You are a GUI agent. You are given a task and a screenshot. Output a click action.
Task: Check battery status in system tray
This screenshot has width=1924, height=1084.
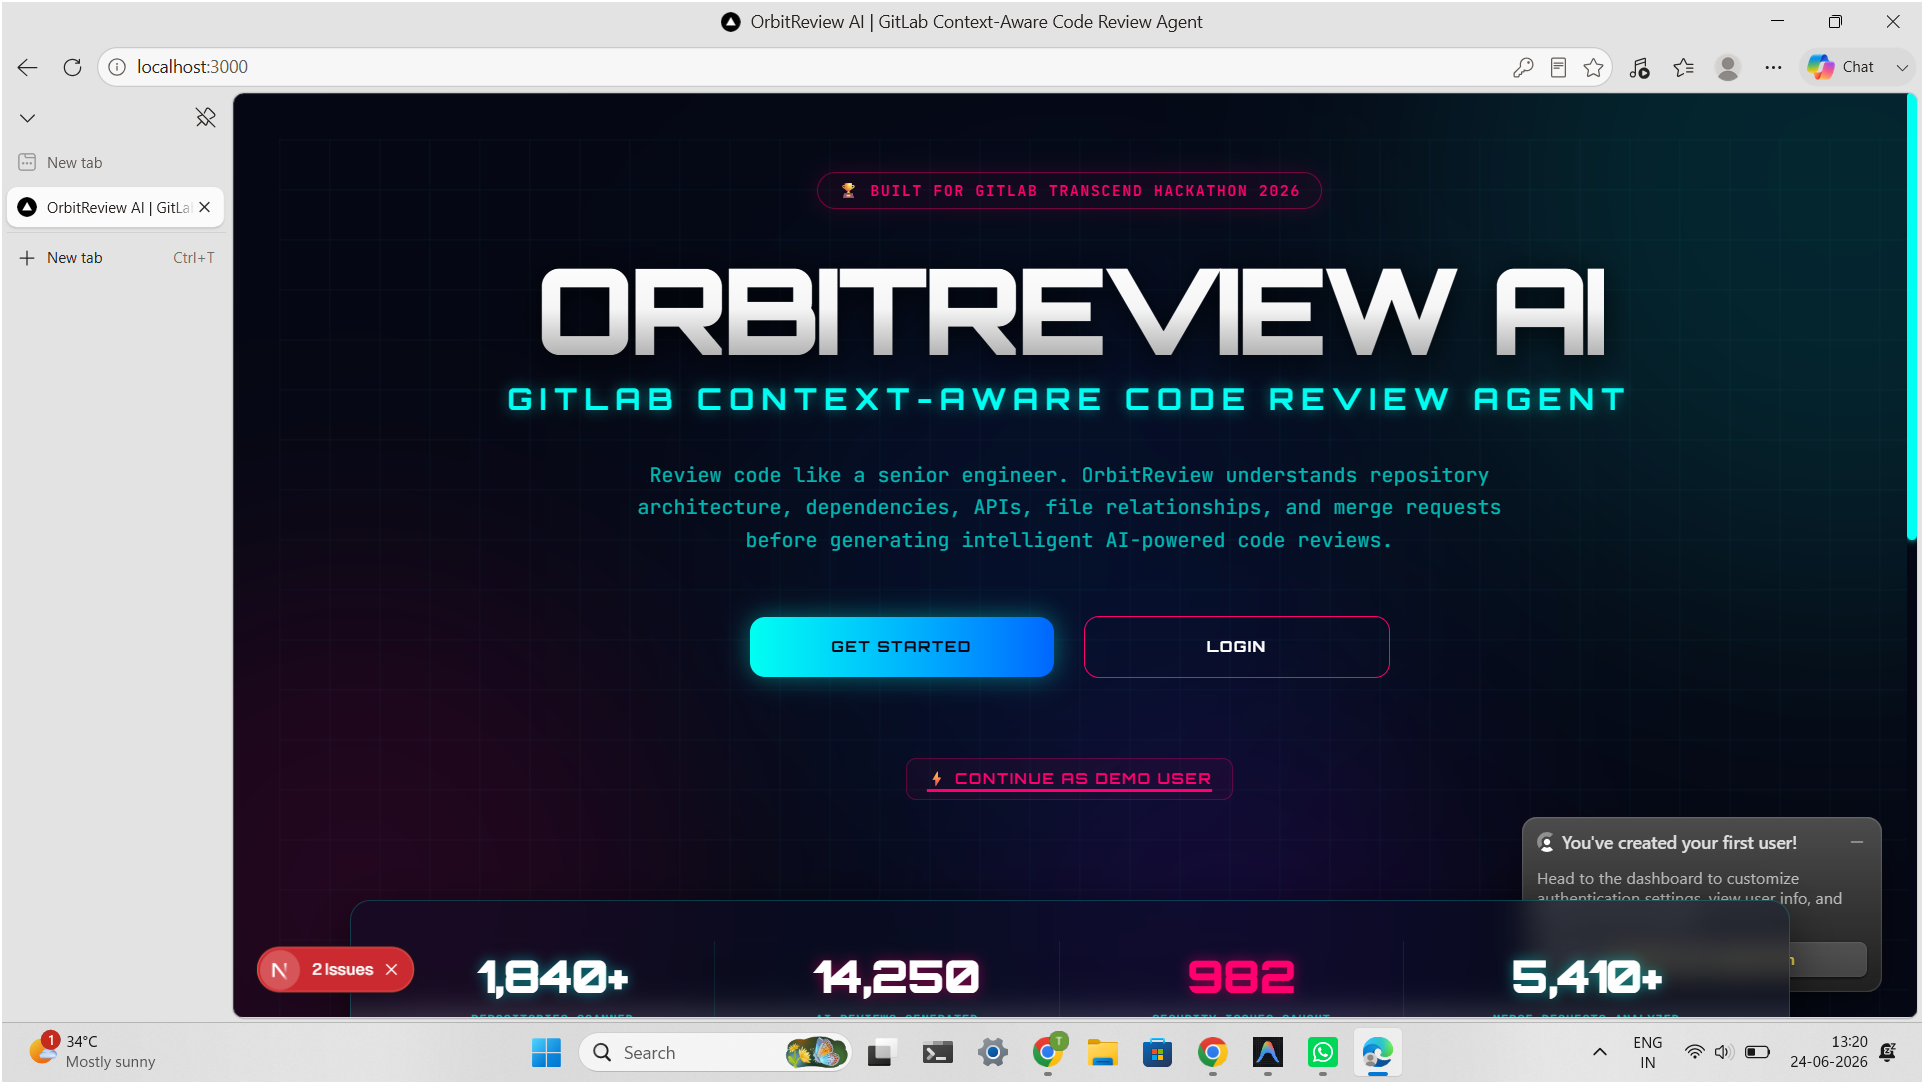[x=1757, y=1052]
